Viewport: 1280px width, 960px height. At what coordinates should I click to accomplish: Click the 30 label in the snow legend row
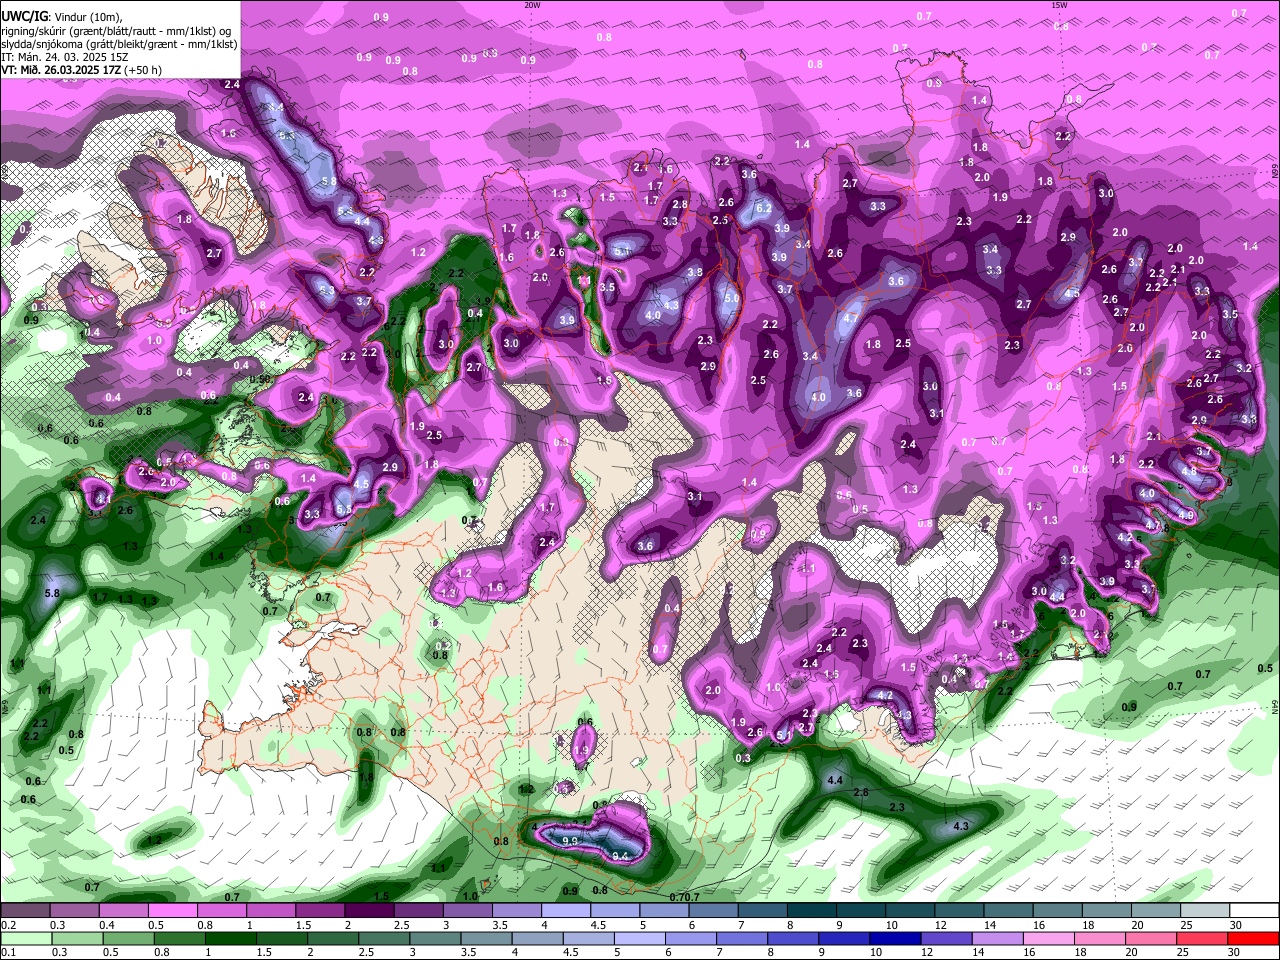pyautogui.click(x=1236, y=925)
